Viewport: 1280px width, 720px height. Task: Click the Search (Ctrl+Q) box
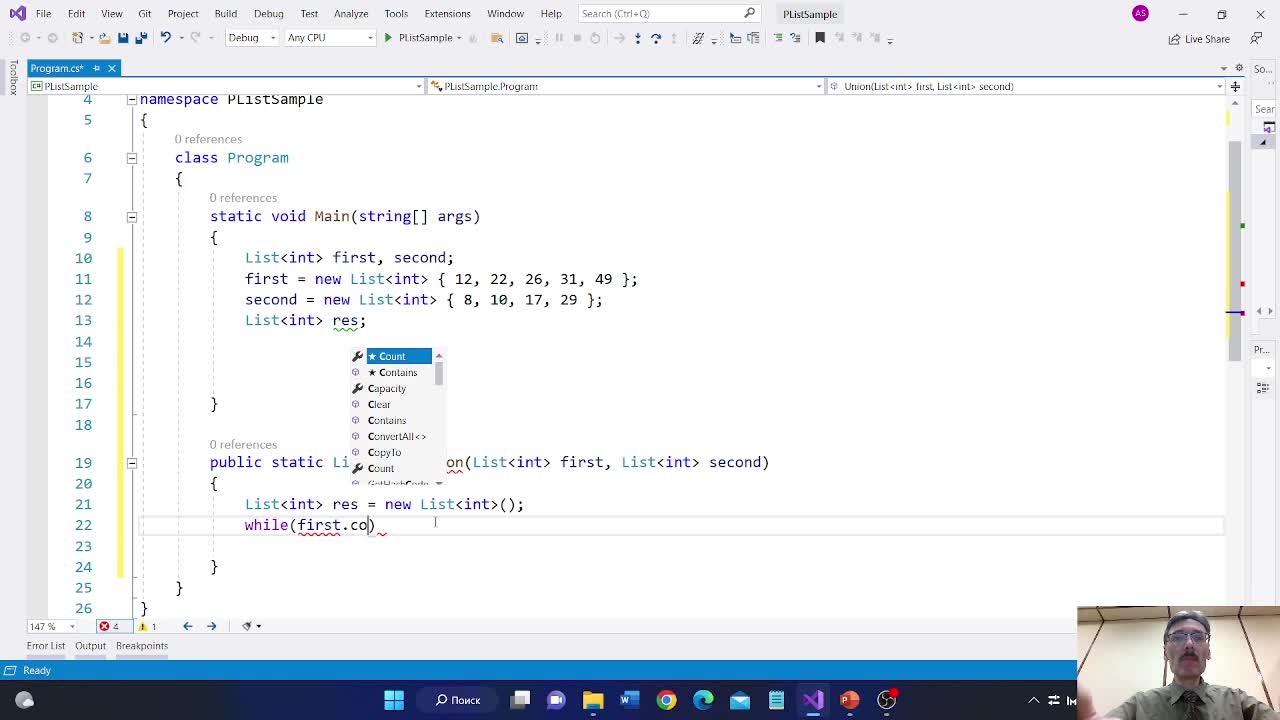(x=668, y=14)
